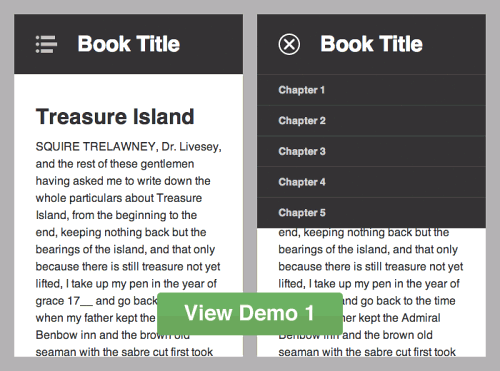This screenshot has height=371, width=500.
Task: Go to Chapter 5 in the menu
Action: click(x=371, y=213)
